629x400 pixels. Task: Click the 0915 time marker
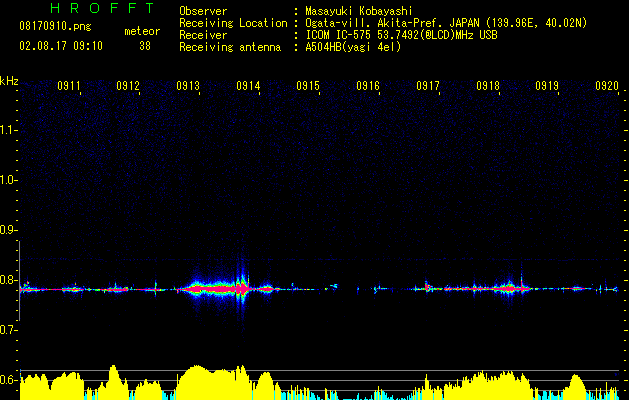tap(308, 86)
